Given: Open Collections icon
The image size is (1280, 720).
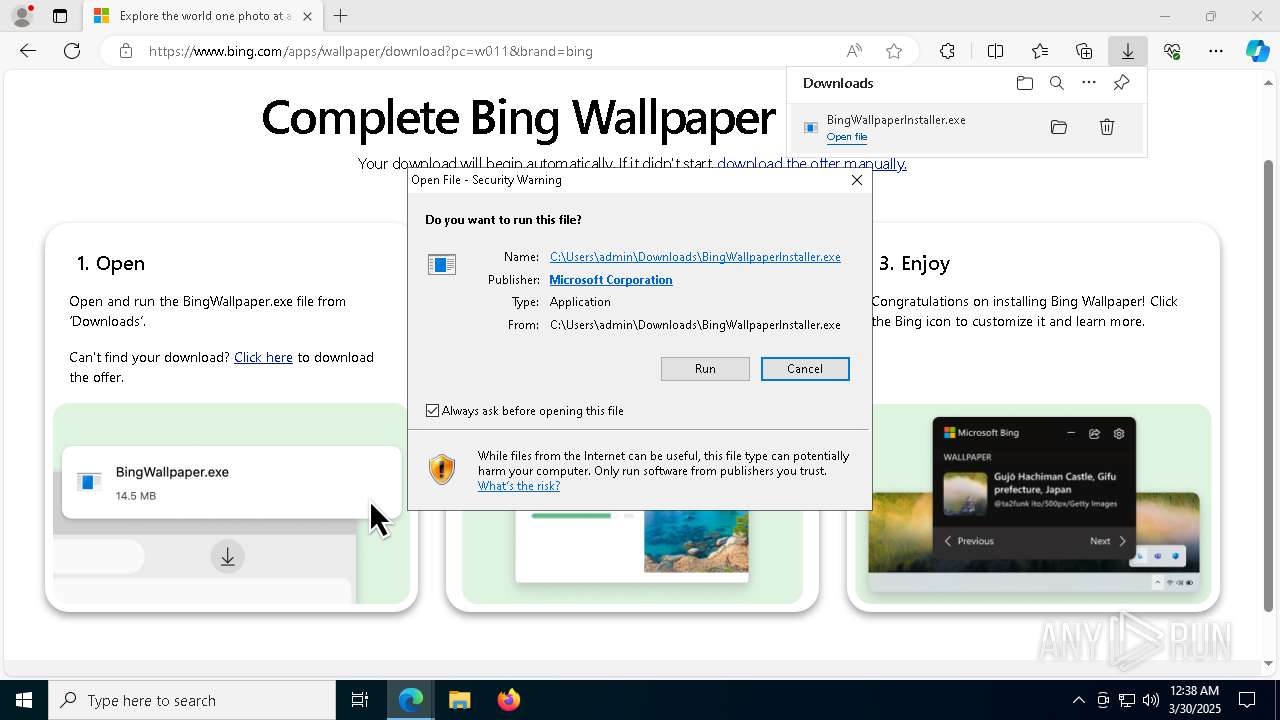Looking at the screenshot, I should (x=1084, y=51).
